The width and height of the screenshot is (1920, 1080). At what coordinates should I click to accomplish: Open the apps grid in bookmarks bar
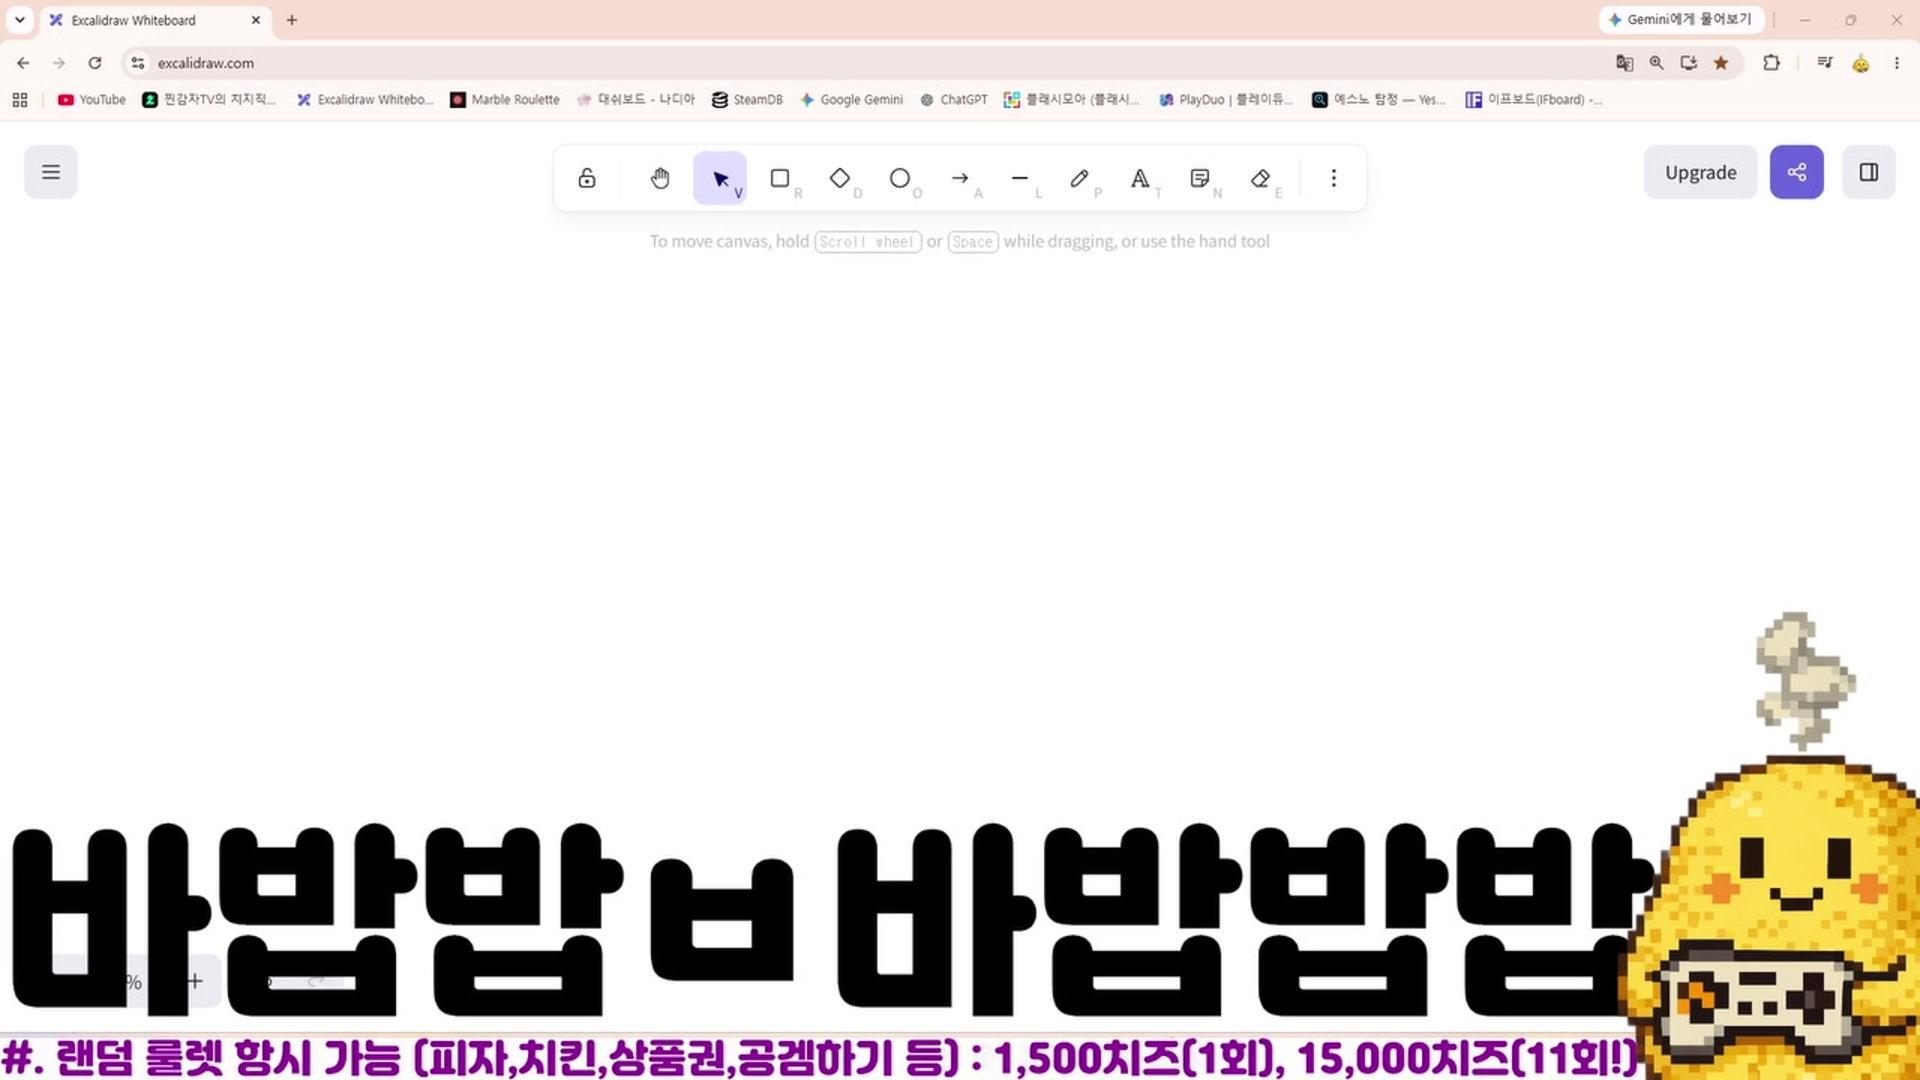tap(20, 99)
